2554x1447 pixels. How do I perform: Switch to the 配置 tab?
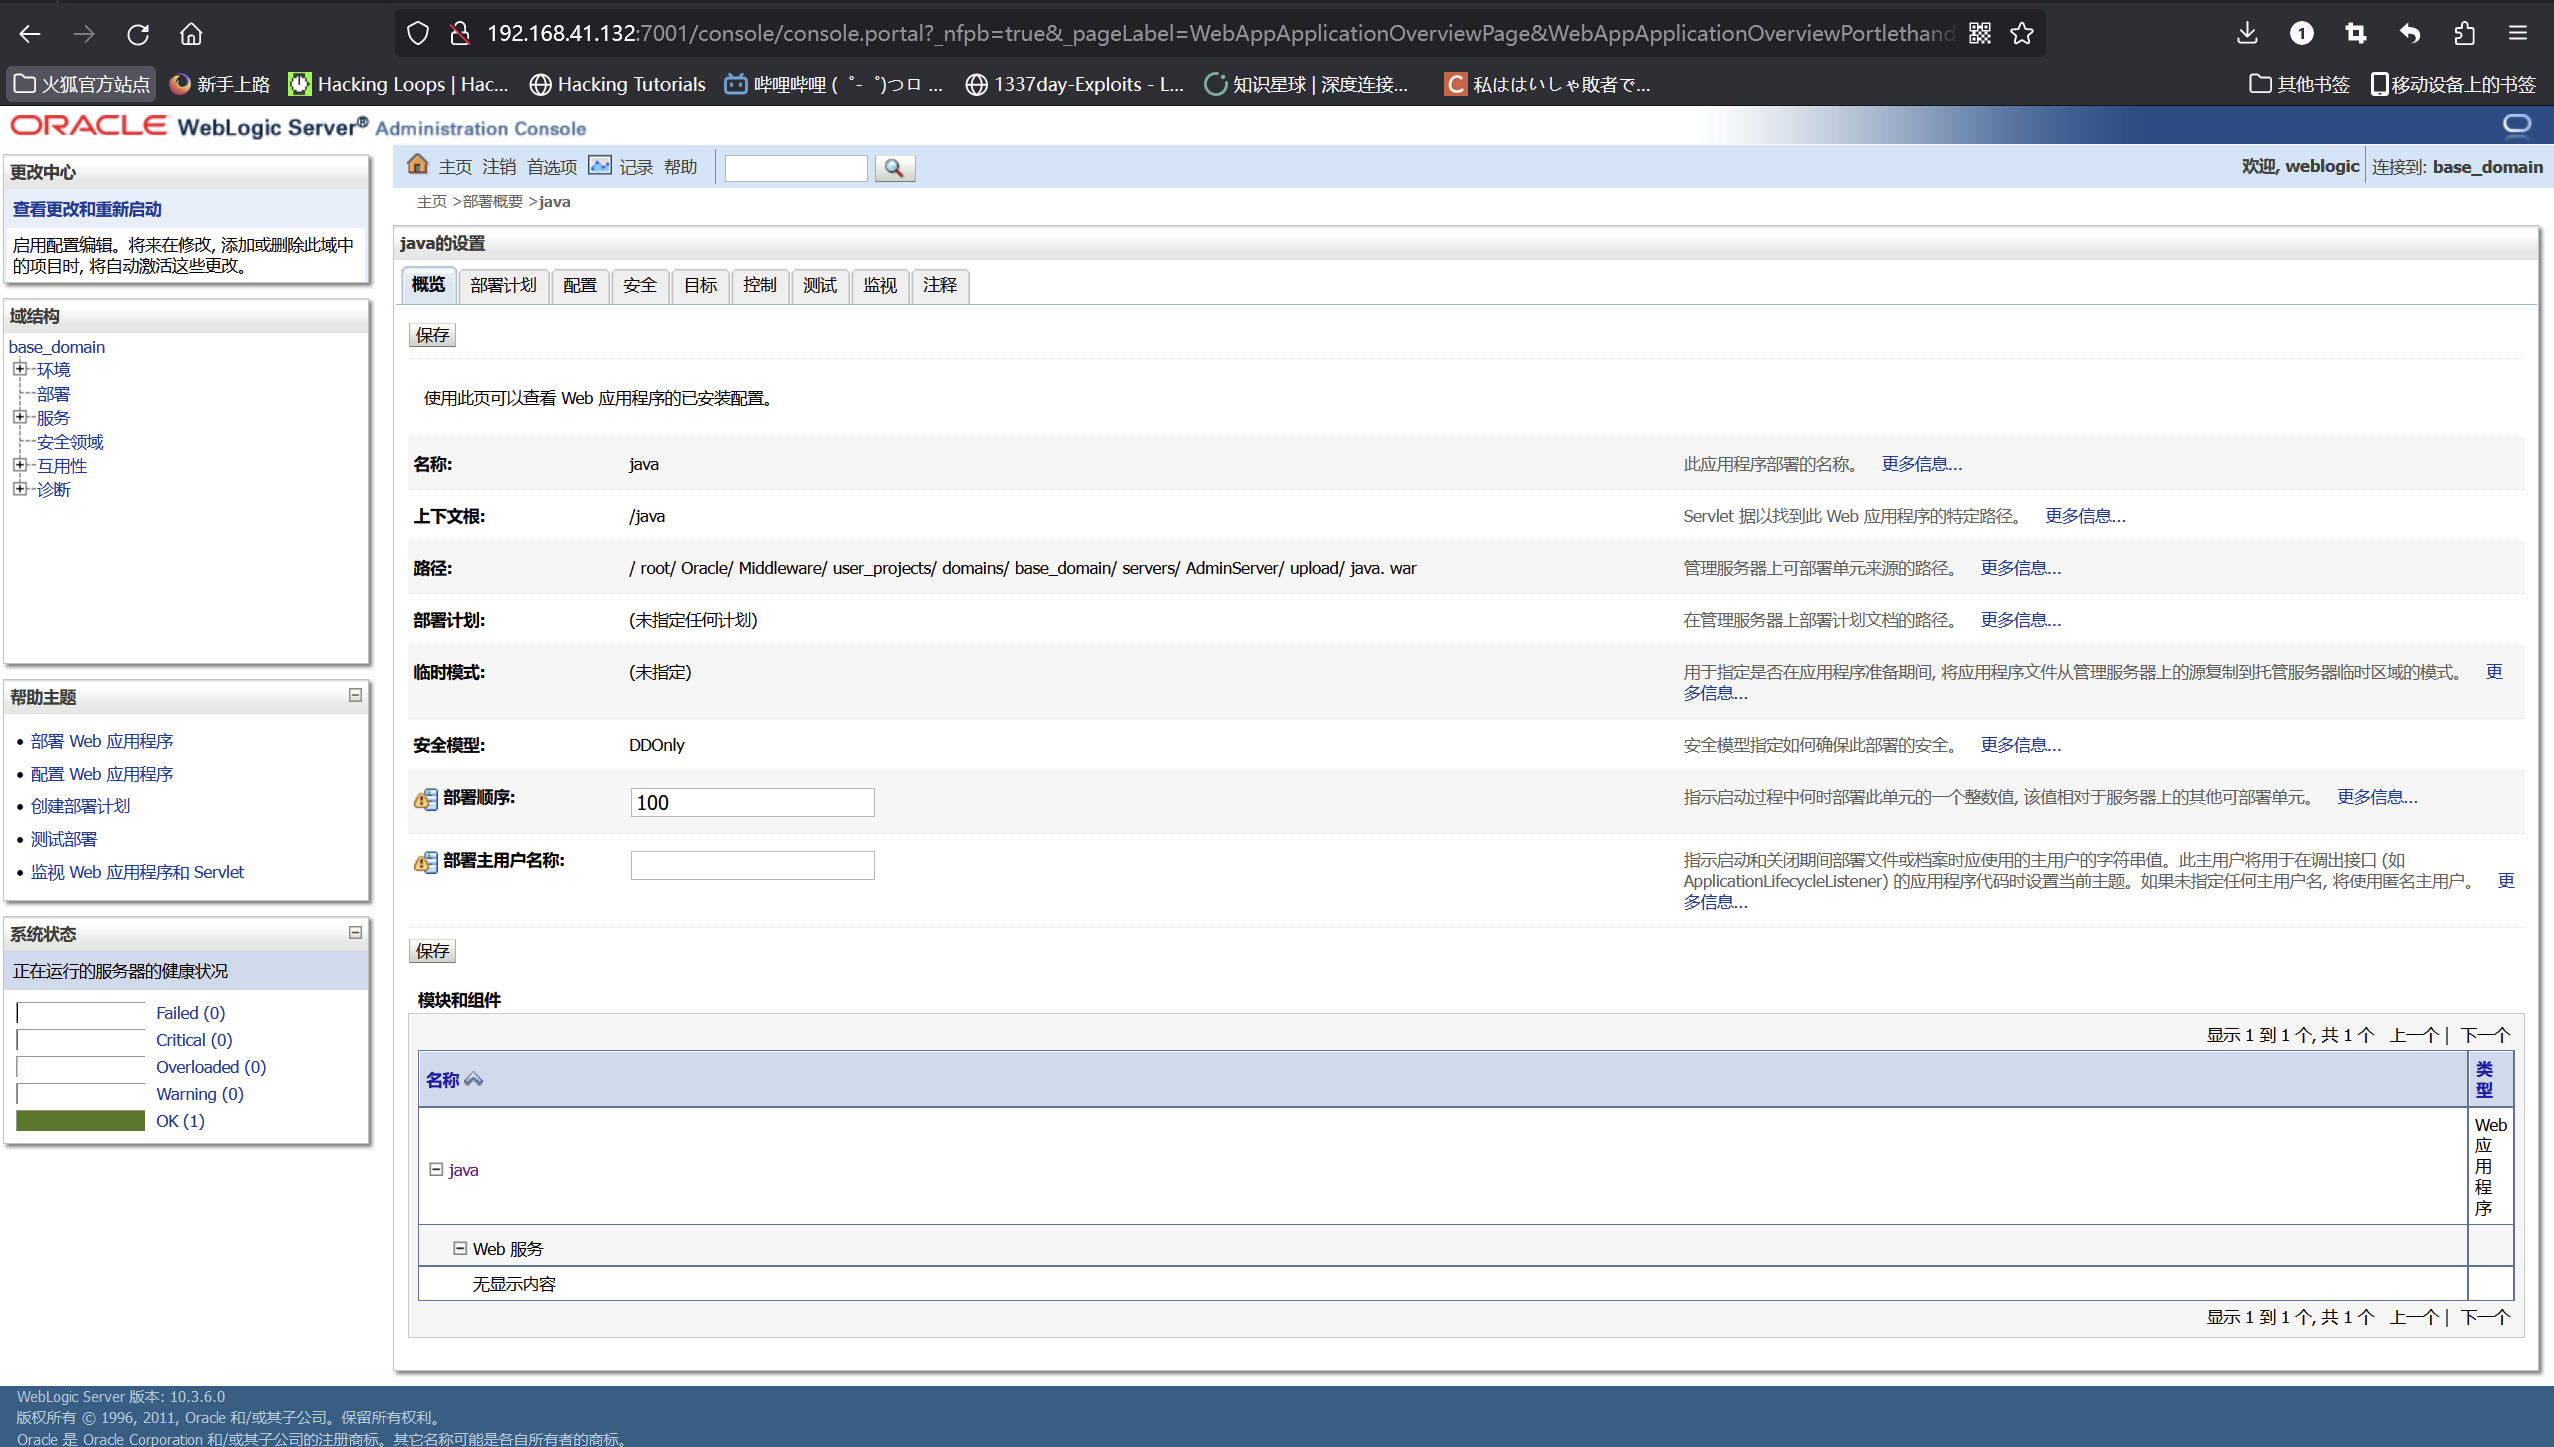tap(580, 286)
